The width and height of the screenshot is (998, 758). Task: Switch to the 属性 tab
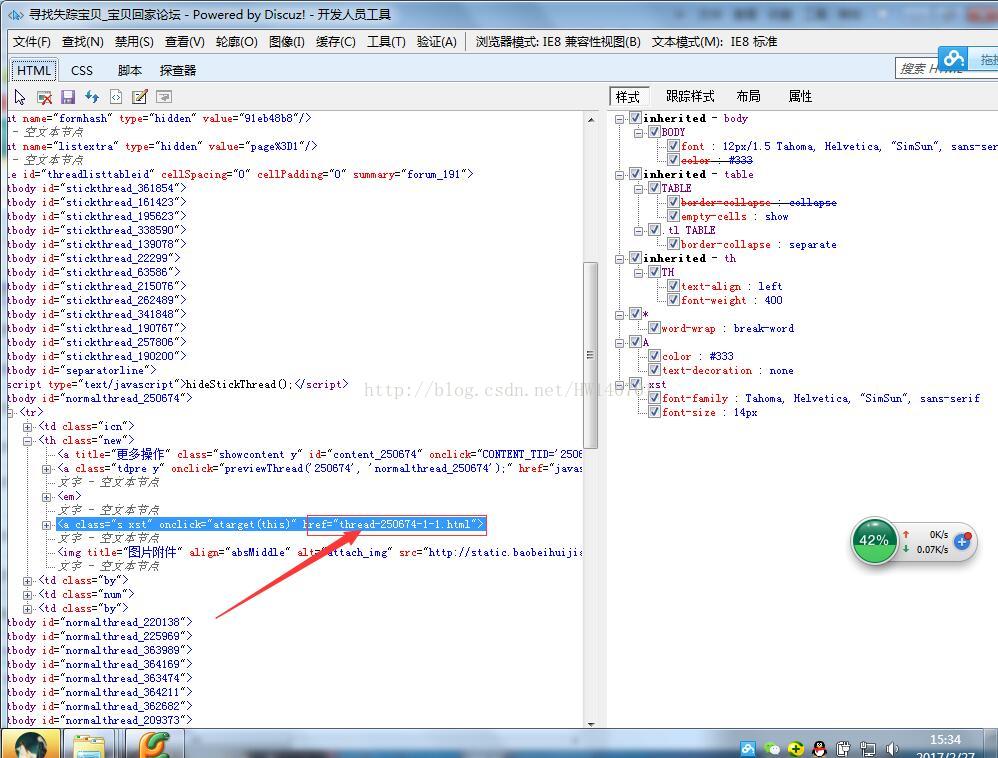pyautogui.click(x=800, y=96)
